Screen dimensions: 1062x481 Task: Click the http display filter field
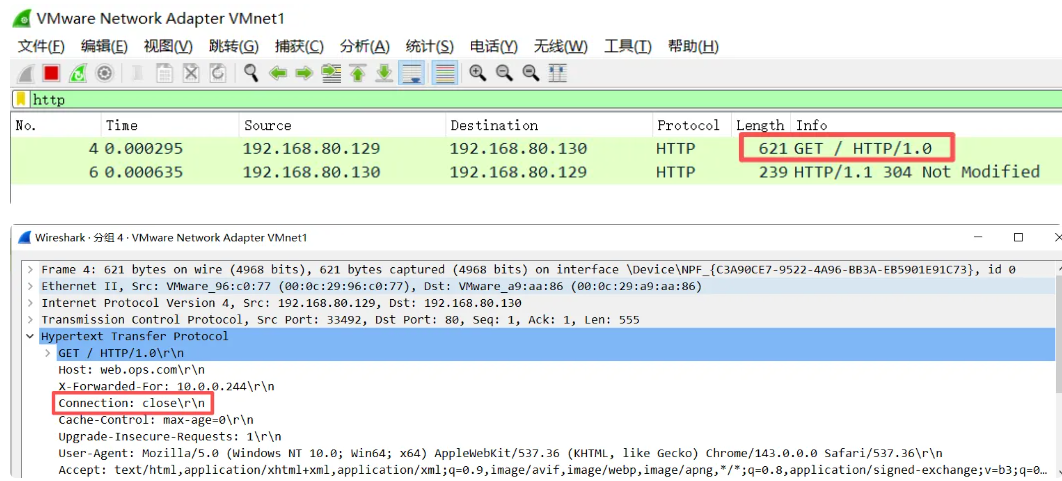coord(500,99)
